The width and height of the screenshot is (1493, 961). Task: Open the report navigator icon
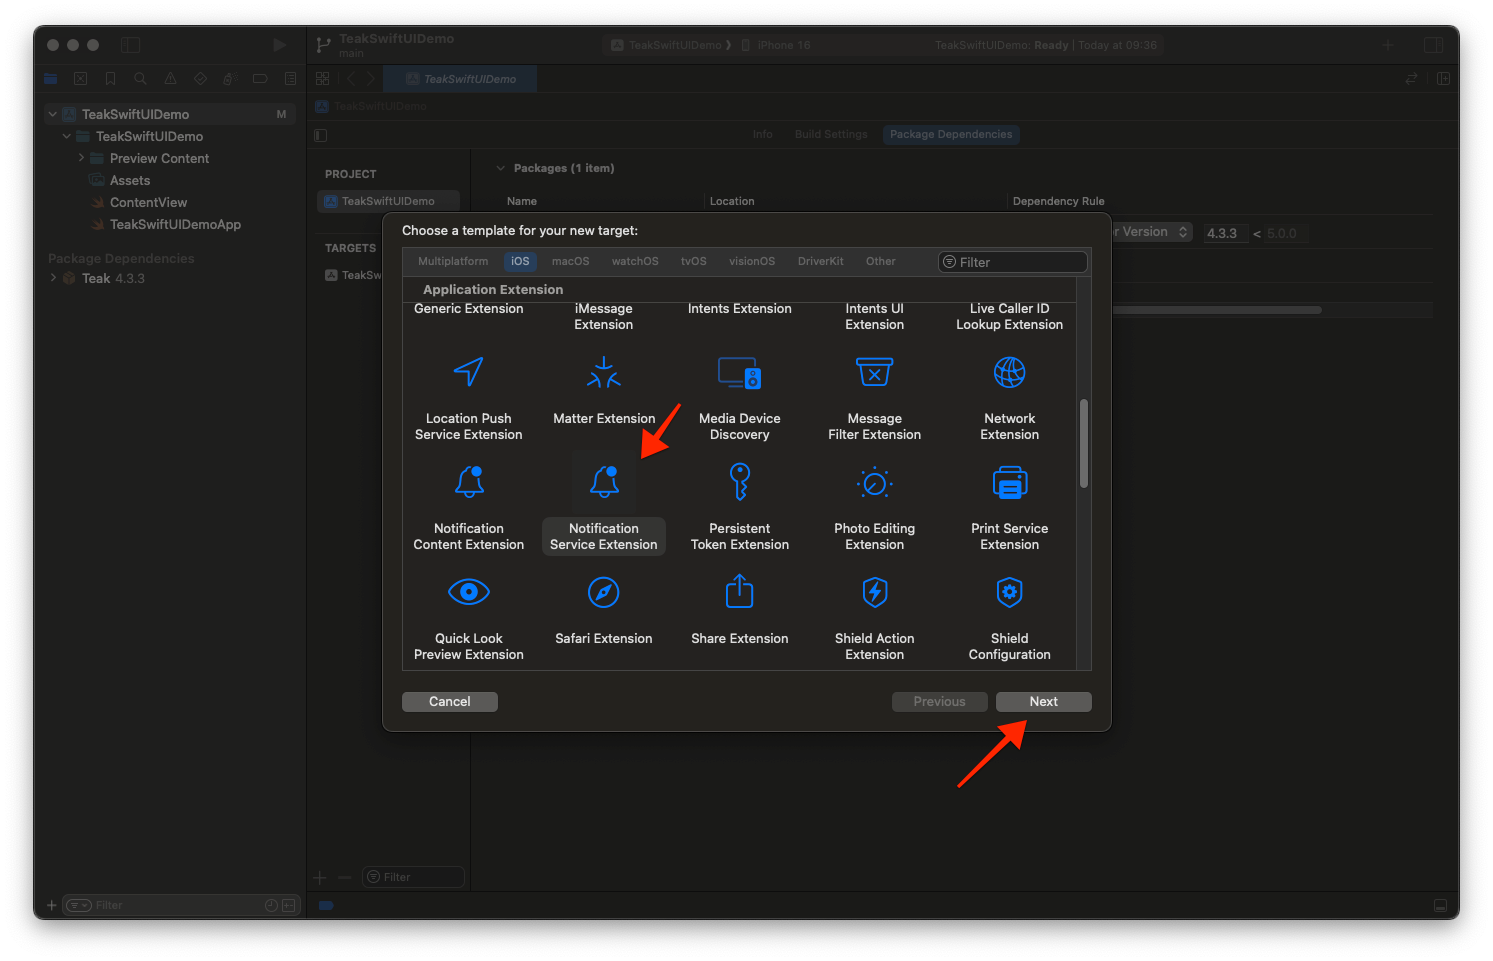(290, 79)
